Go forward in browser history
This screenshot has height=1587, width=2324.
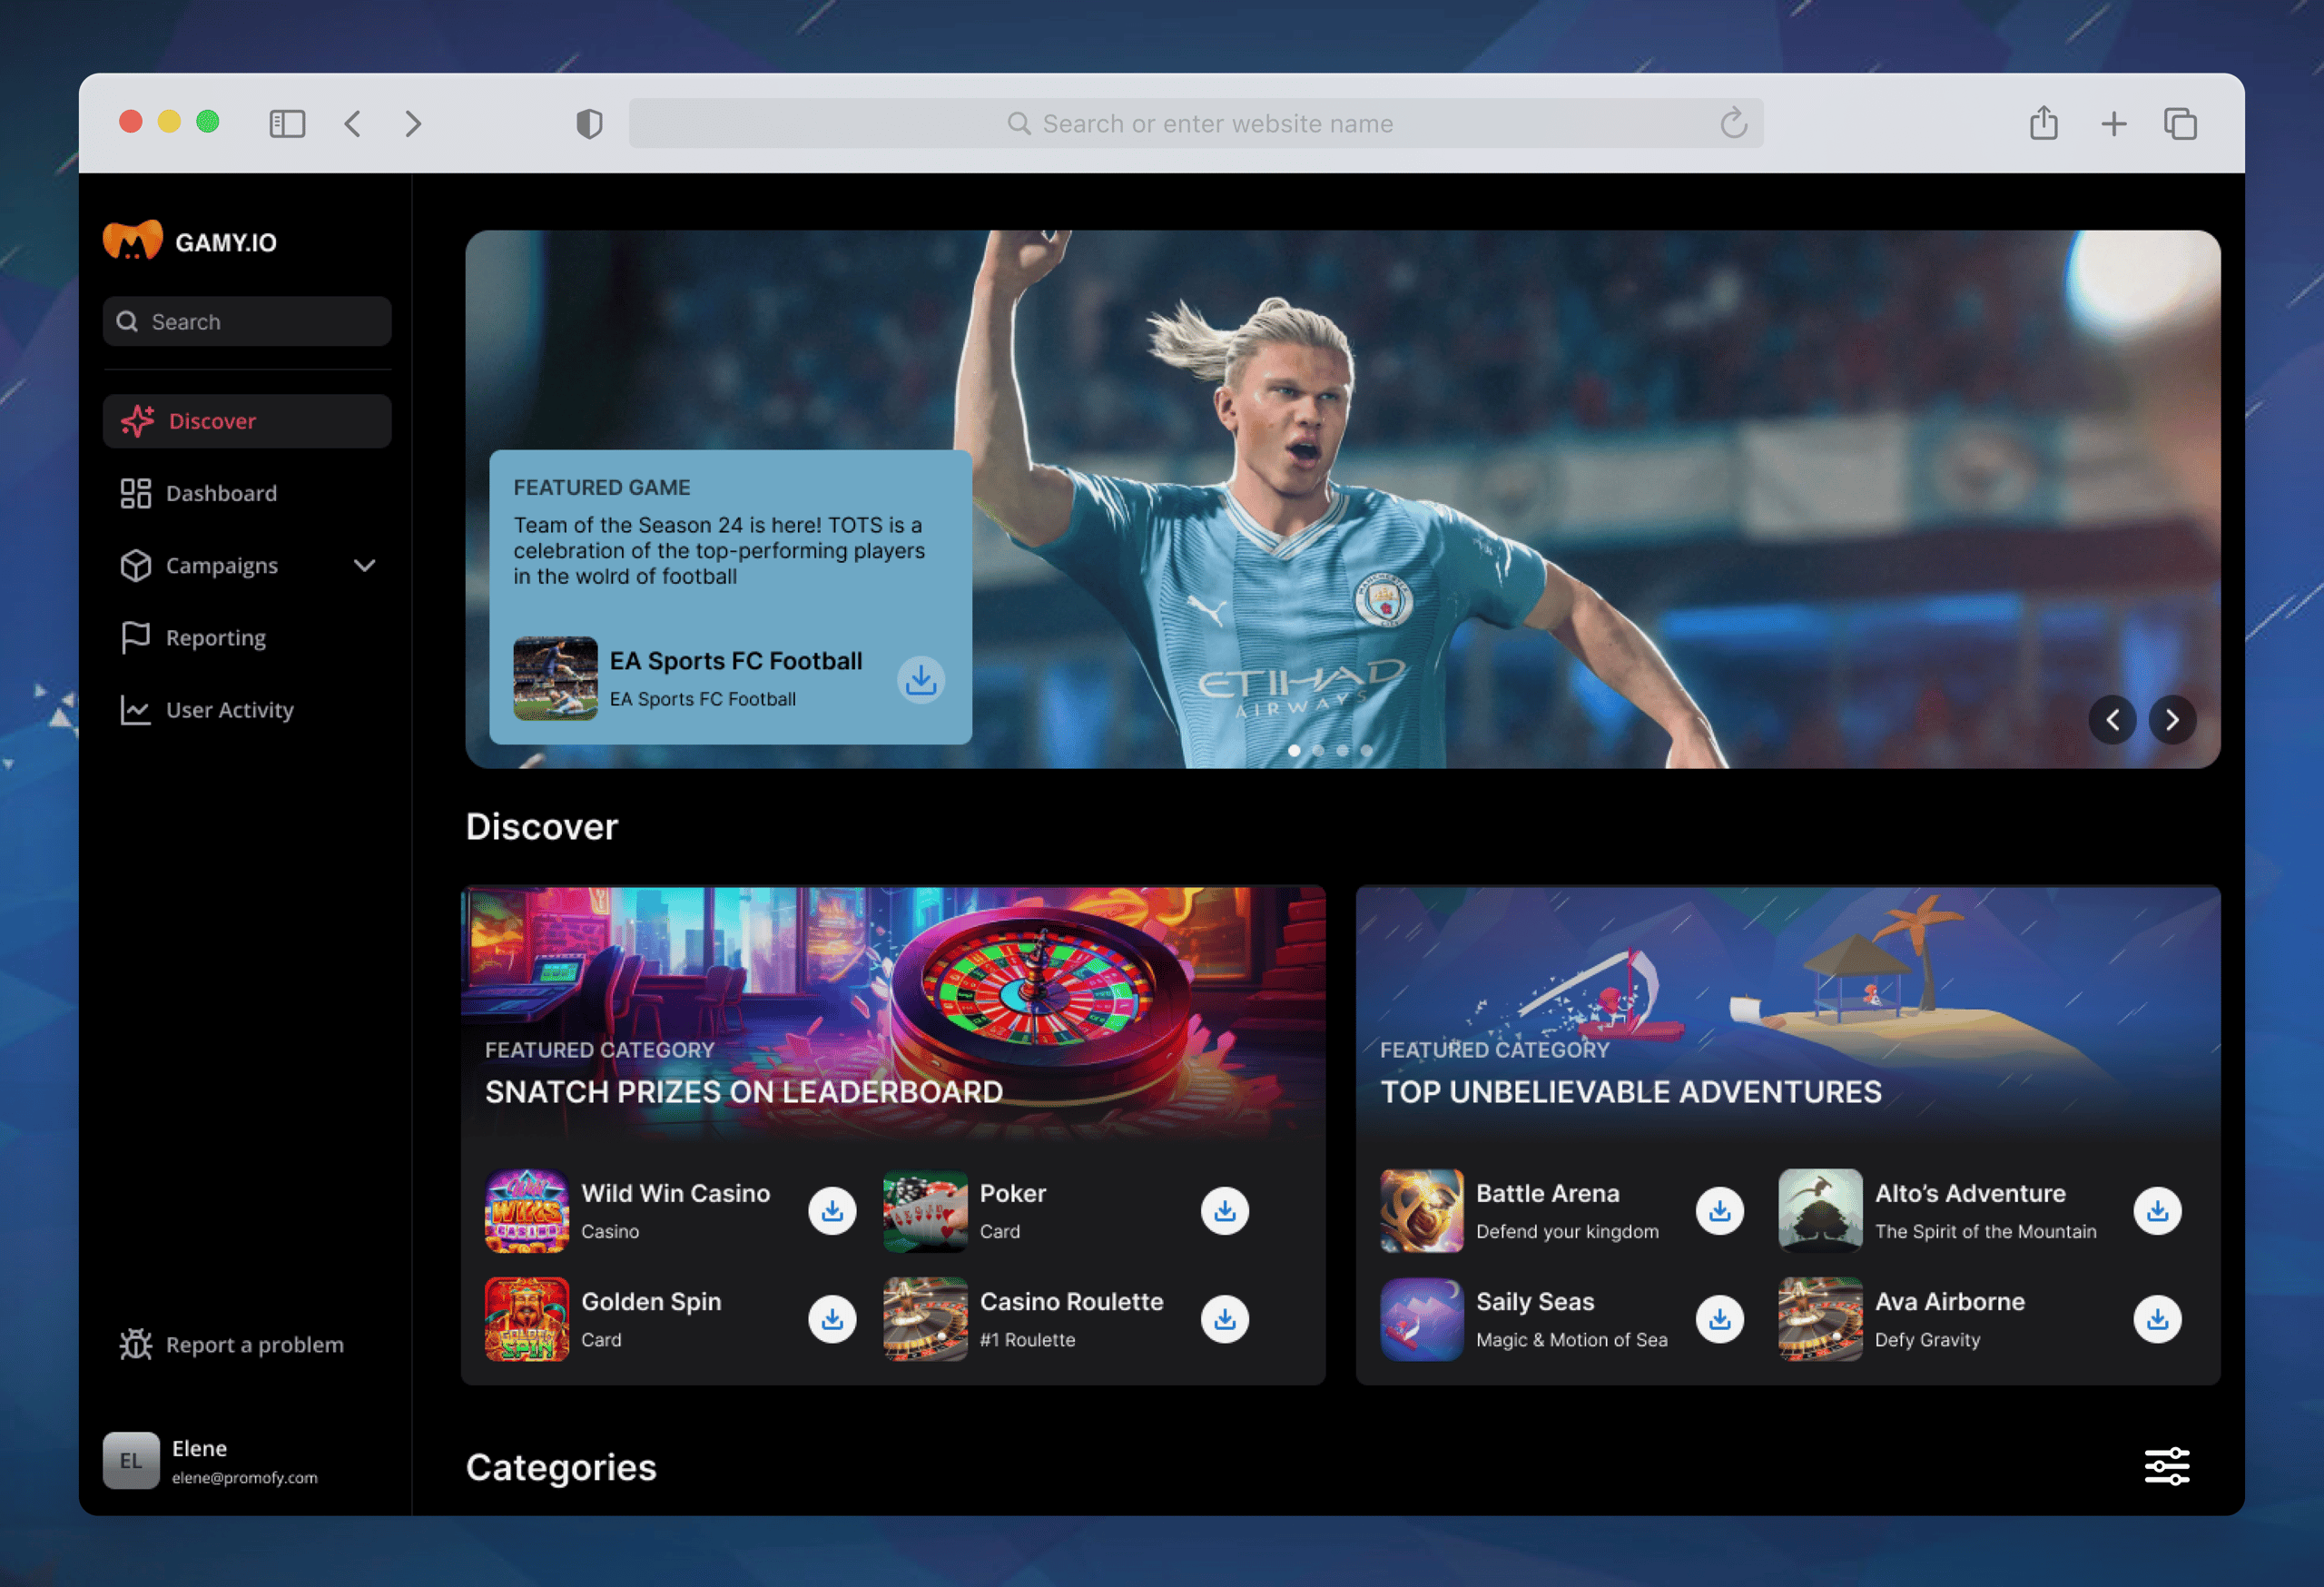[413, 123]
